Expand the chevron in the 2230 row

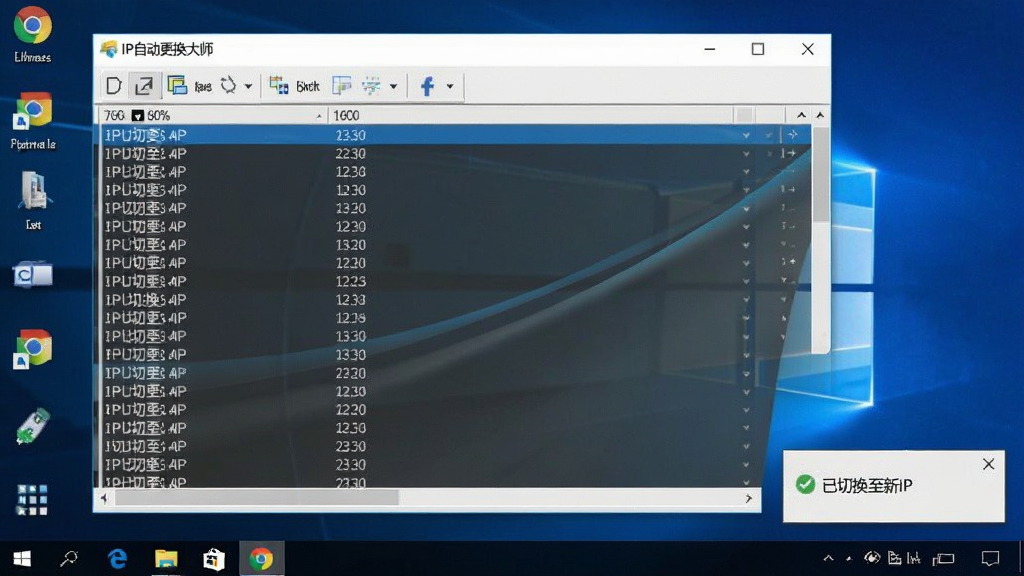coord(746,153)
